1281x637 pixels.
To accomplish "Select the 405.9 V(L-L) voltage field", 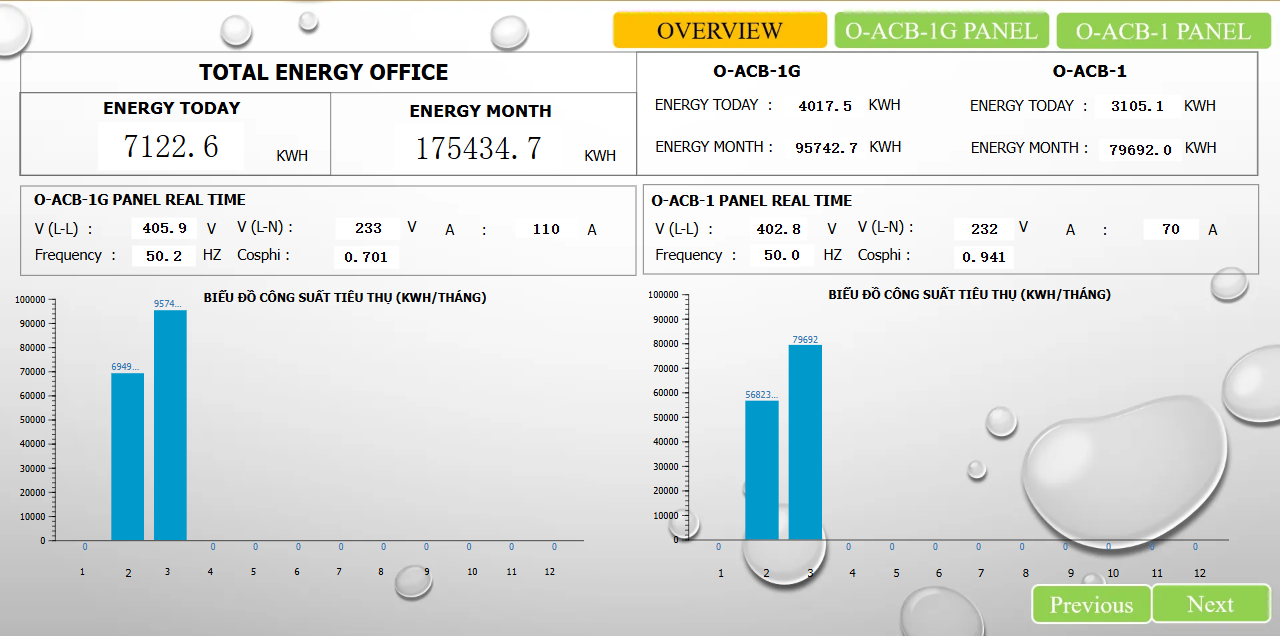I will [165, 229].
